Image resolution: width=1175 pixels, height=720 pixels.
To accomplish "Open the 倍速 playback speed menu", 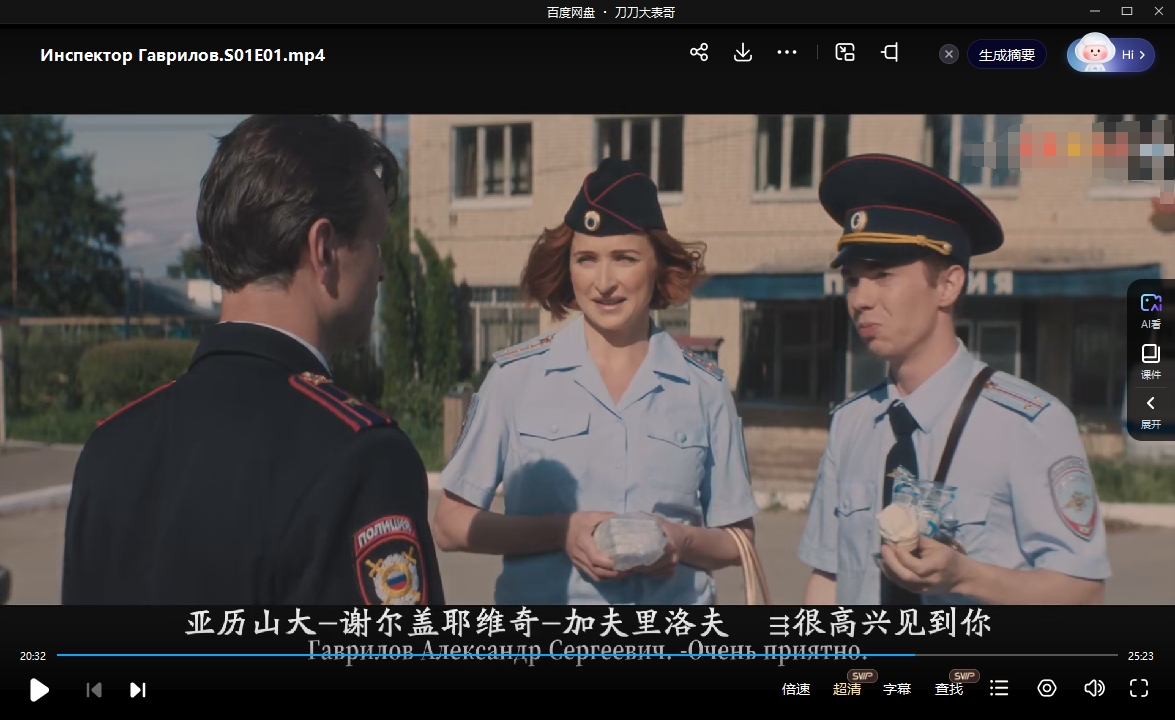I will [x=796, y=689].
